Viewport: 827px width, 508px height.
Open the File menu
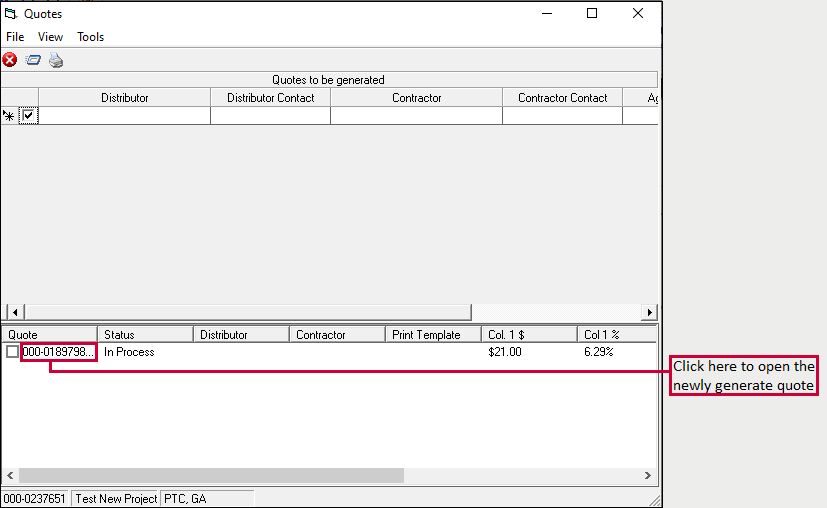coord(15,37)
